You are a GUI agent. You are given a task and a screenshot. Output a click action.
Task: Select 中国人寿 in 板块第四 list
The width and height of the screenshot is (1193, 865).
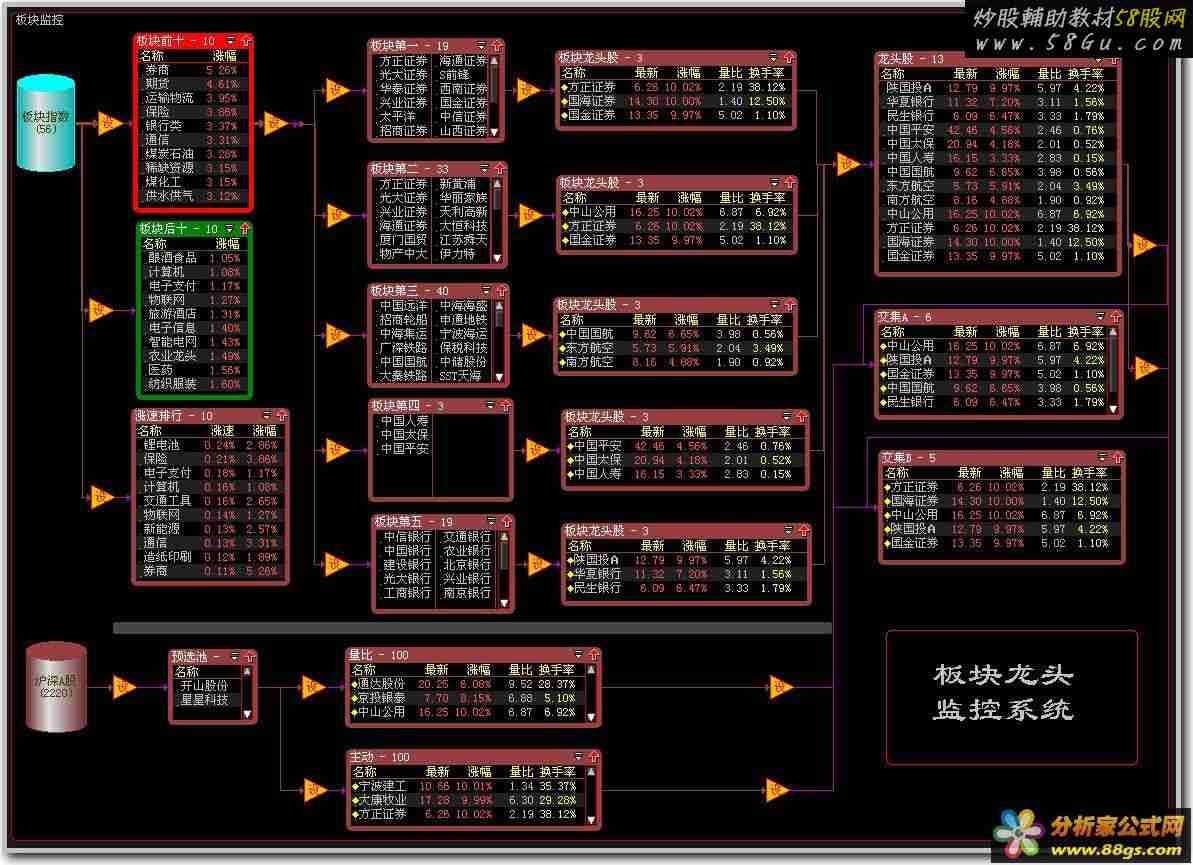404,421
